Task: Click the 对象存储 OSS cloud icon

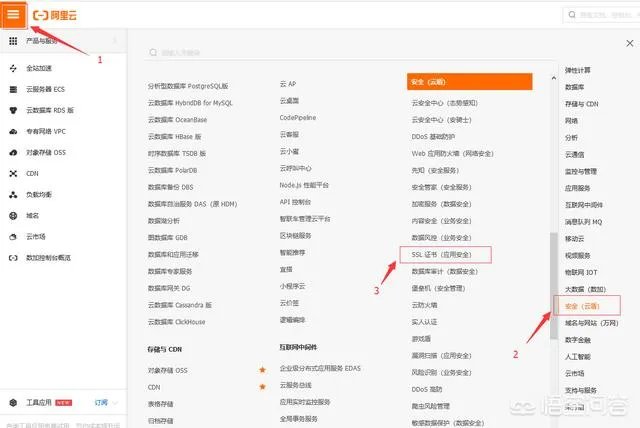Action: [13, 153]
